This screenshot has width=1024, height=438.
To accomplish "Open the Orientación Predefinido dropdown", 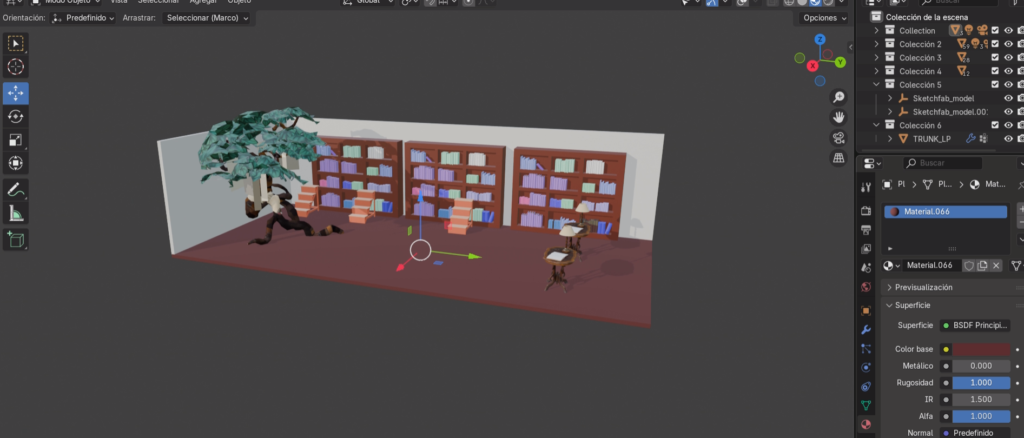I will coord(83,18).
